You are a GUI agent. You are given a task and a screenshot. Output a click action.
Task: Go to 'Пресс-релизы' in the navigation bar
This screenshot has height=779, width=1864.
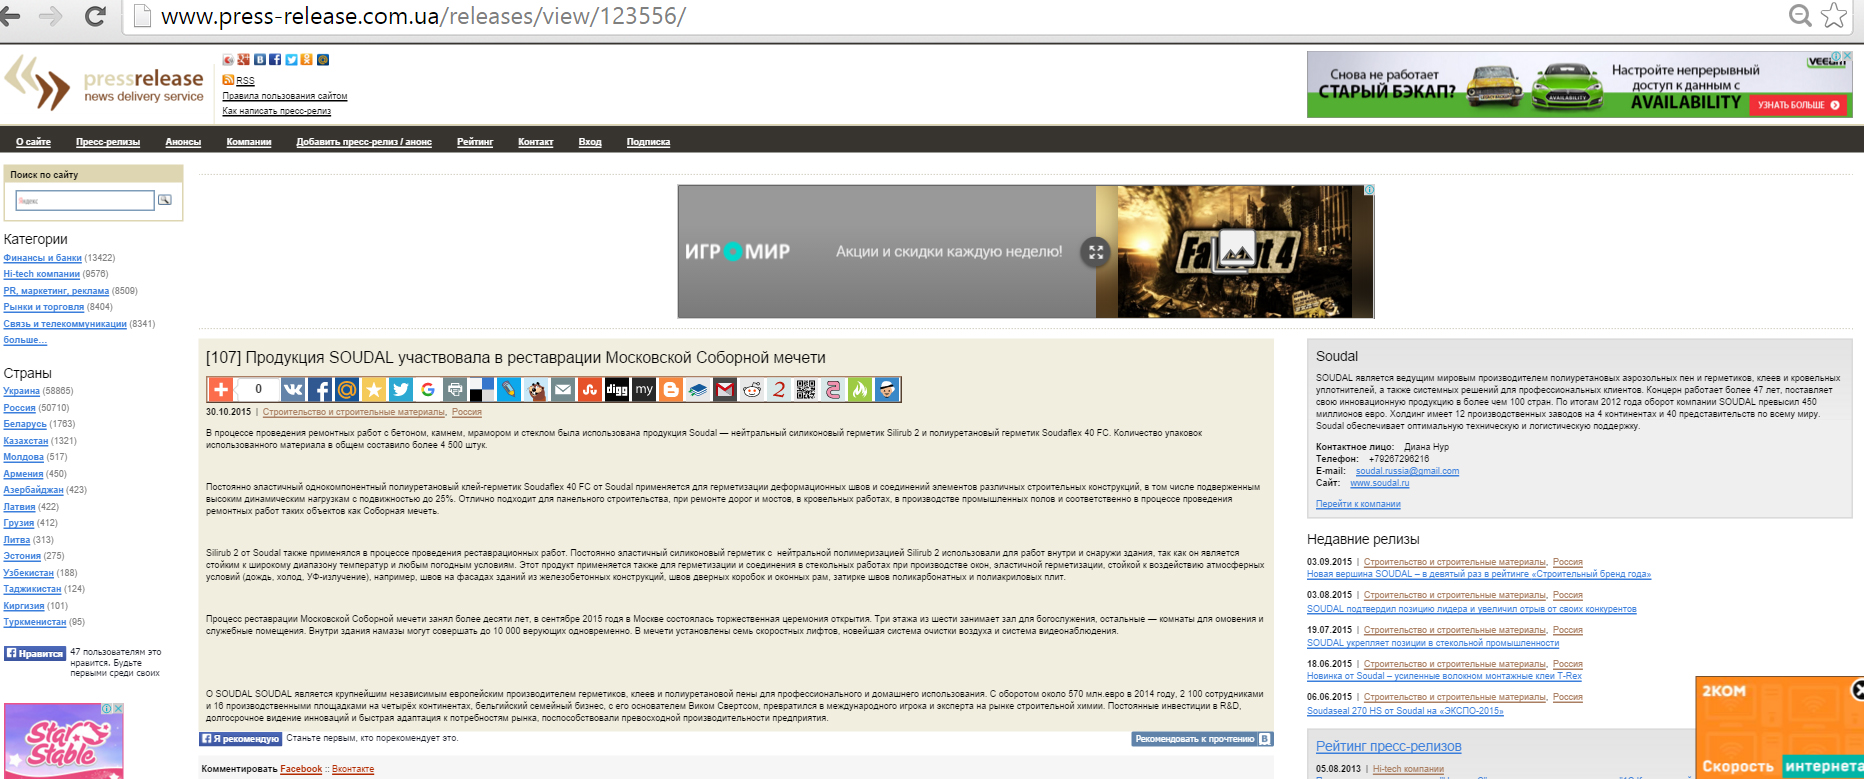point(108,142)
